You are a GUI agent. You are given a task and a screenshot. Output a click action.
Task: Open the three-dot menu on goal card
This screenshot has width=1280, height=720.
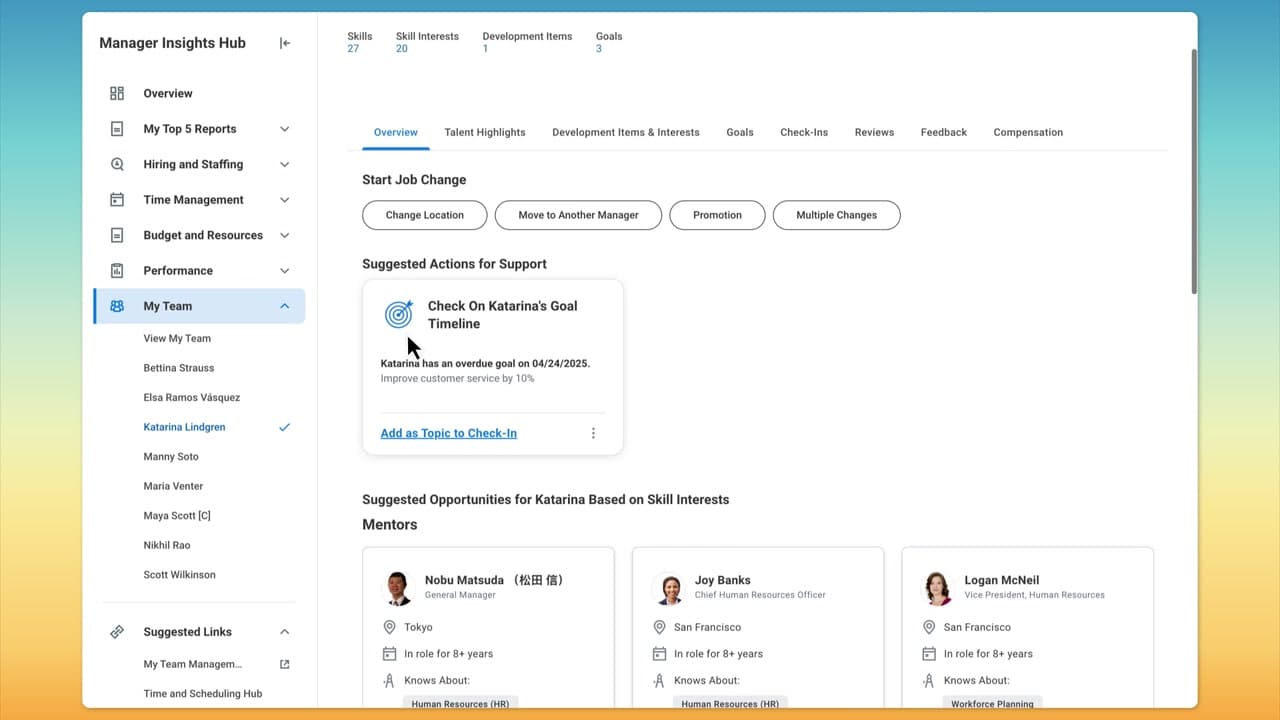(x=593, y=433)
